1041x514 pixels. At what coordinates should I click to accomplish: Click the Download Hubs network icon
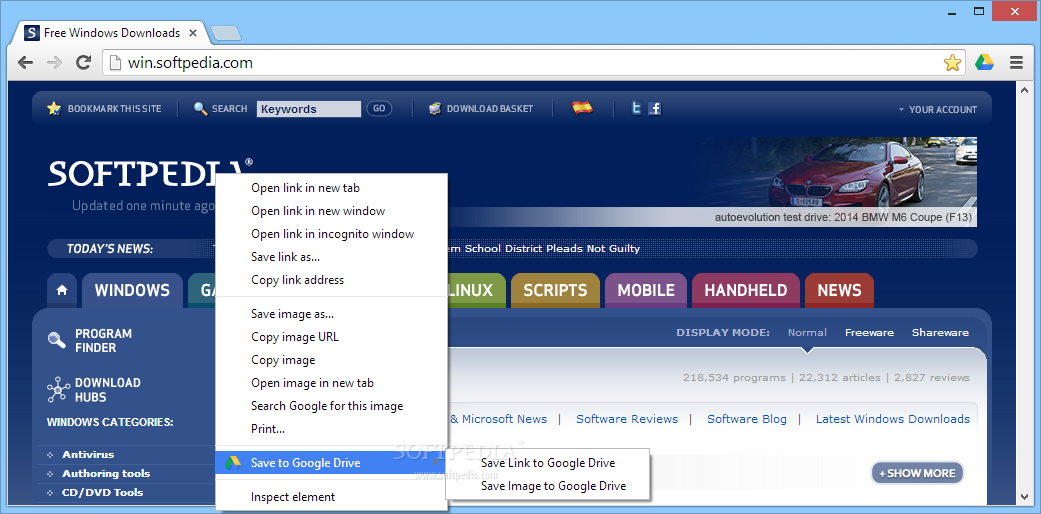point(58,390)
